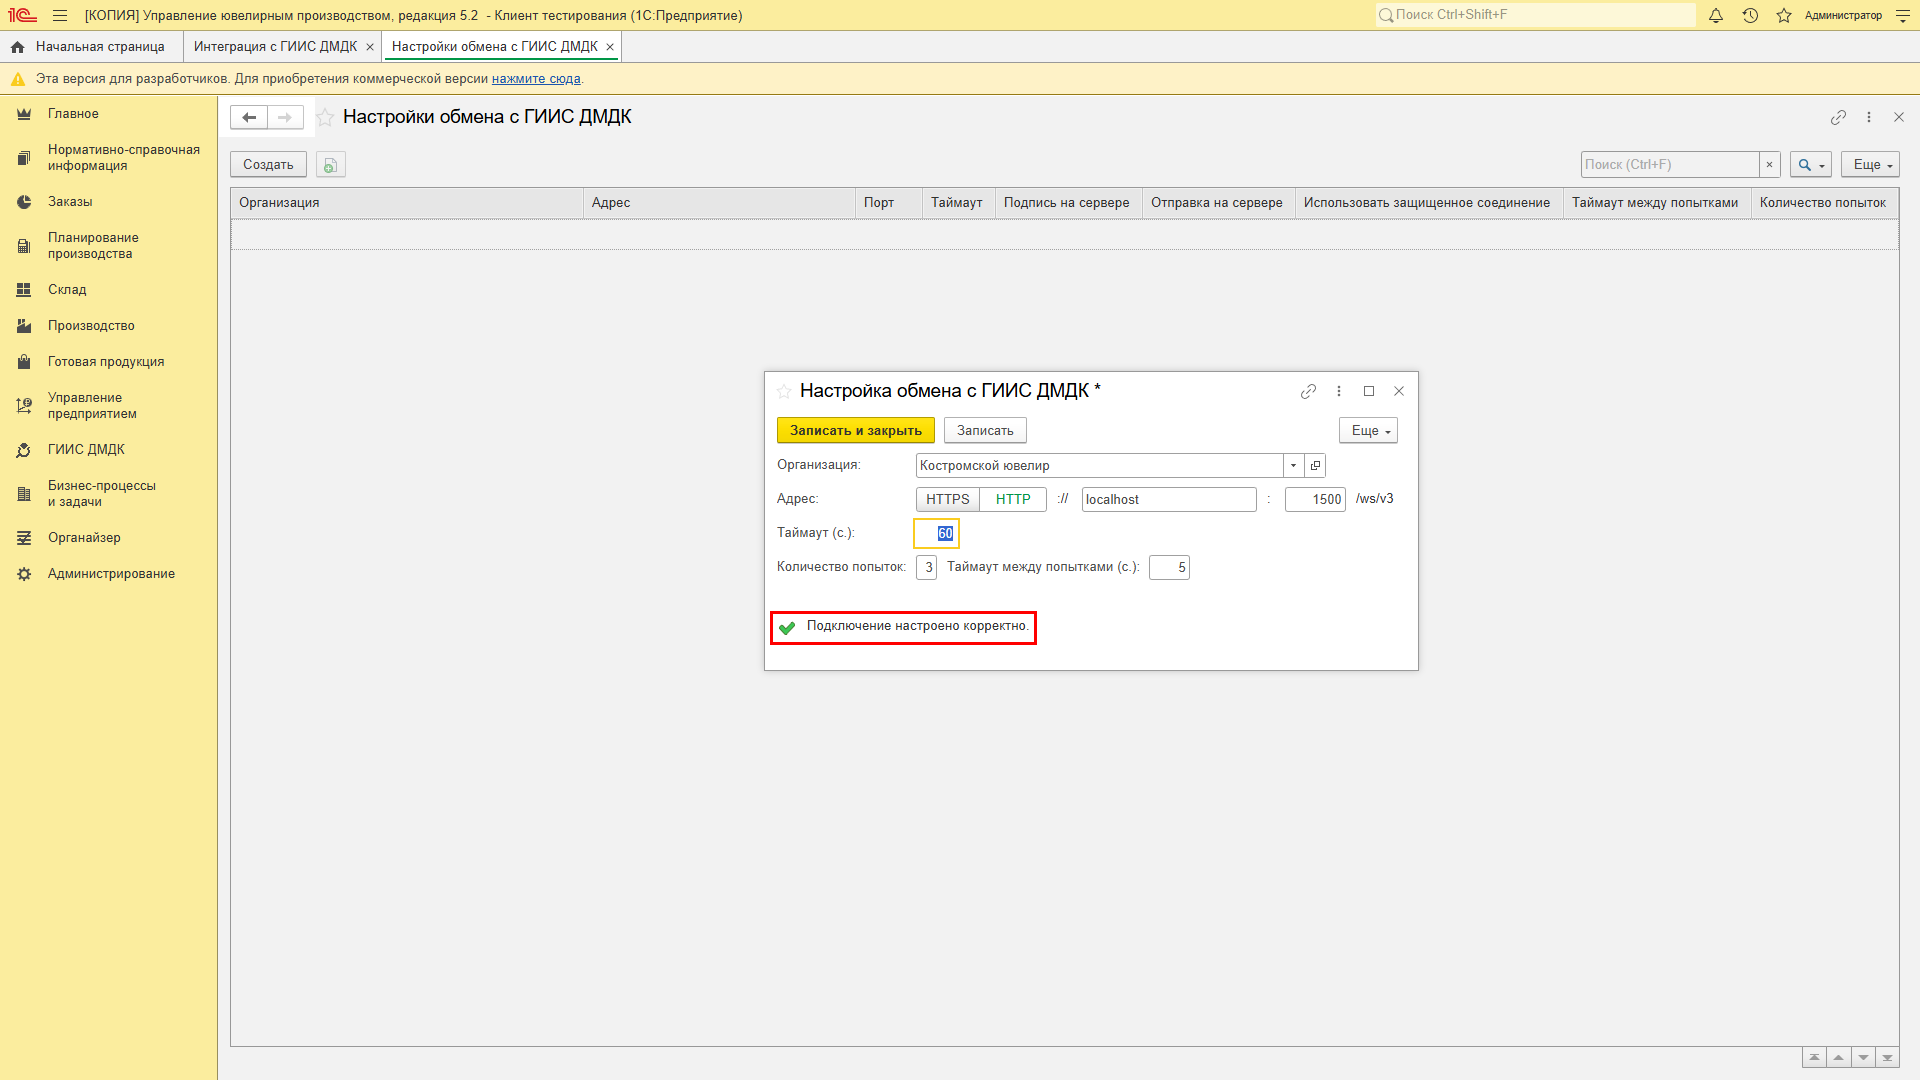Expand the dialog's Еще menu

click(1368, 431)
